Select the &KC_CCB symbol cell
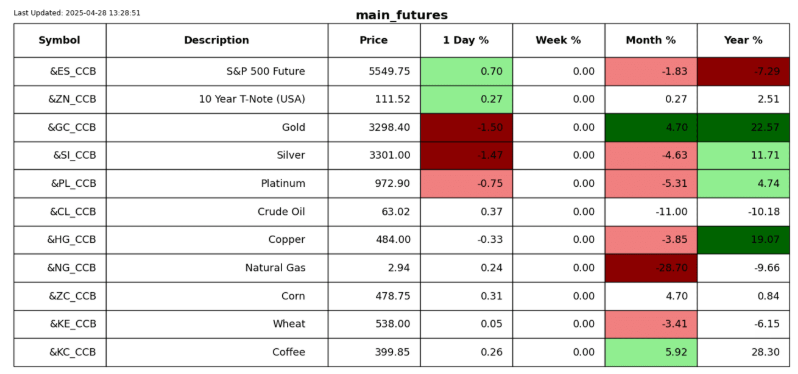Image resolution: width=798 pixels, height=374 pixels. click(60, 352)
